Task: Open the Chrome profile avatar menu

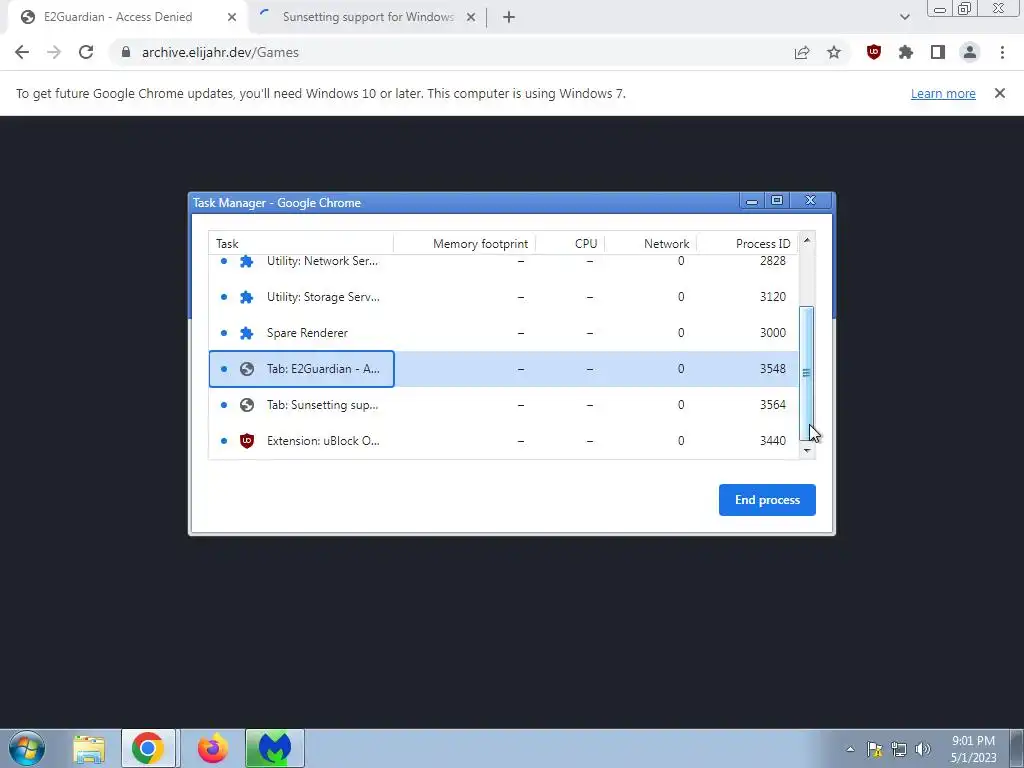Action: 970,52
